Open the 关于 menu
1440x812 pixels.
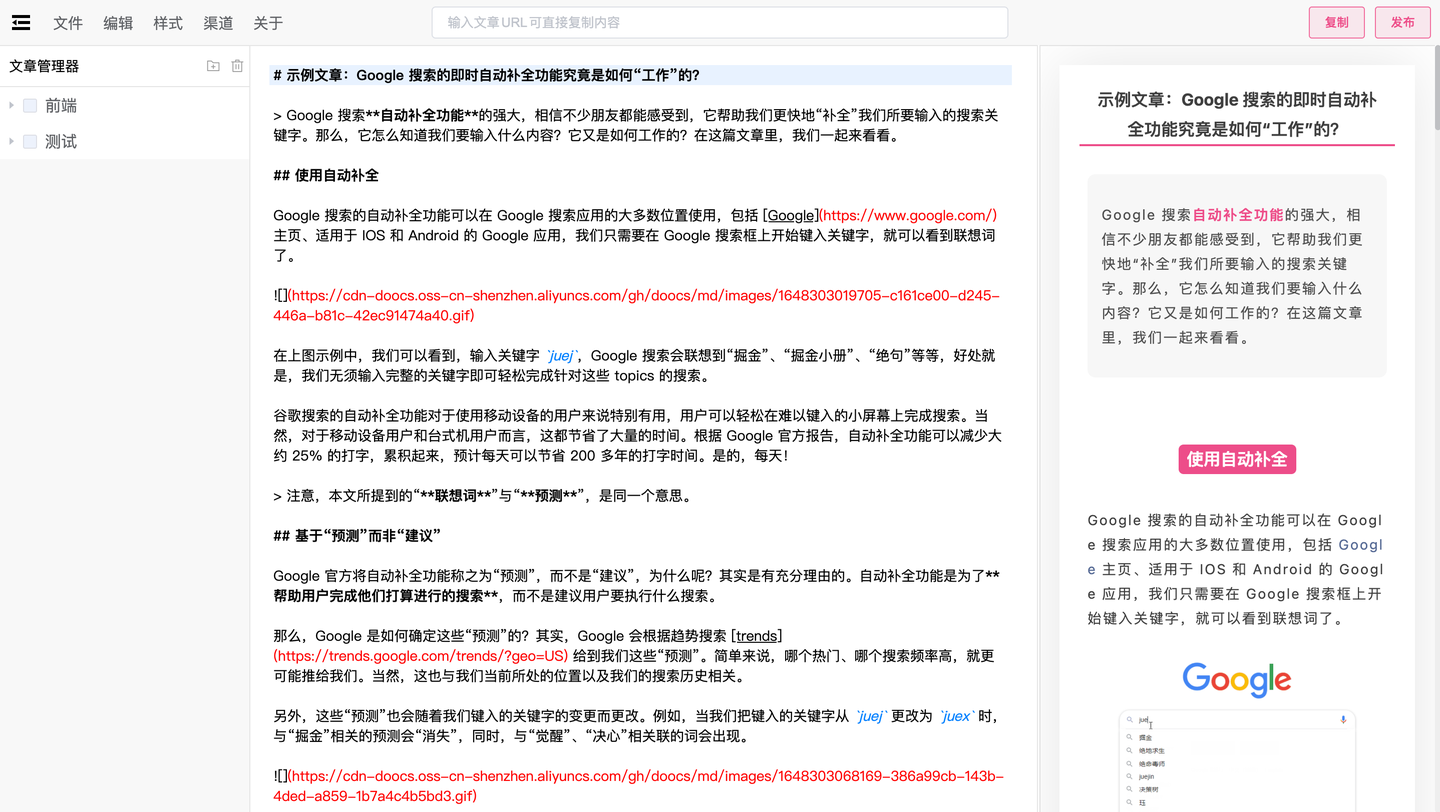pyautogui.click(x=268, y=23)
